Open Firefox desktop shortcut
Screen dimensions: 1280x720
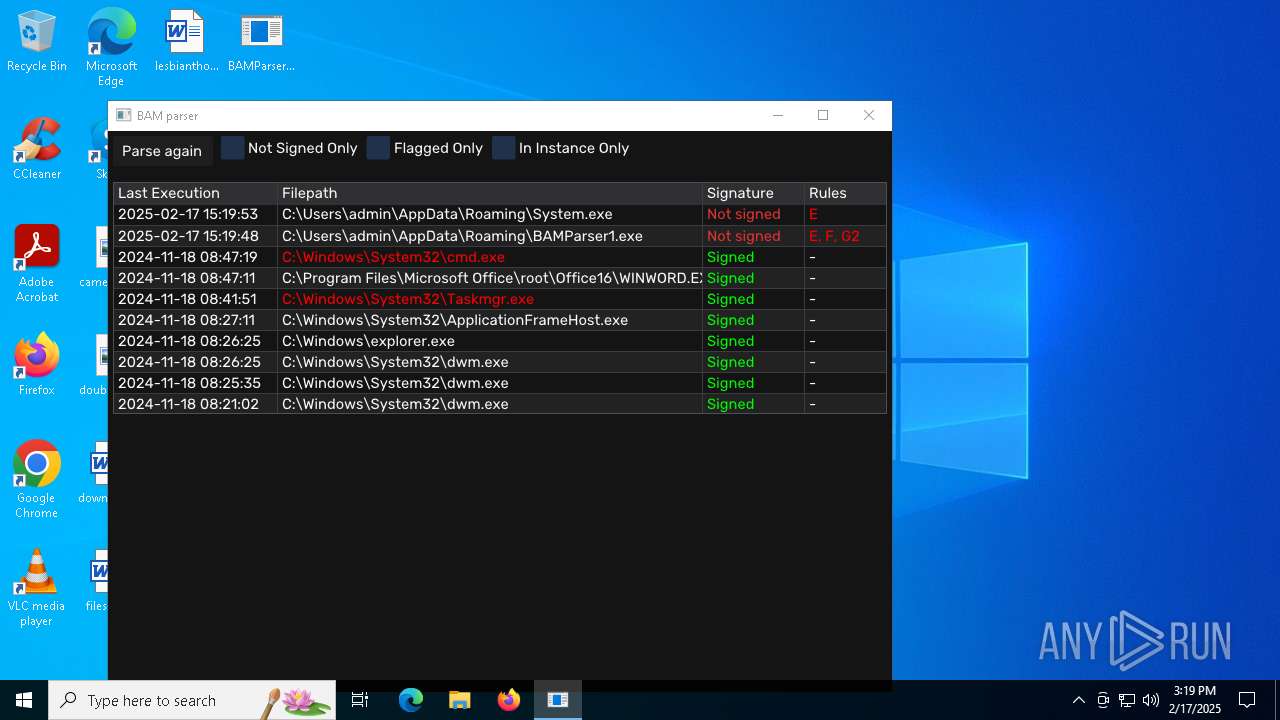pyautogui.click(x=37, y=365)
